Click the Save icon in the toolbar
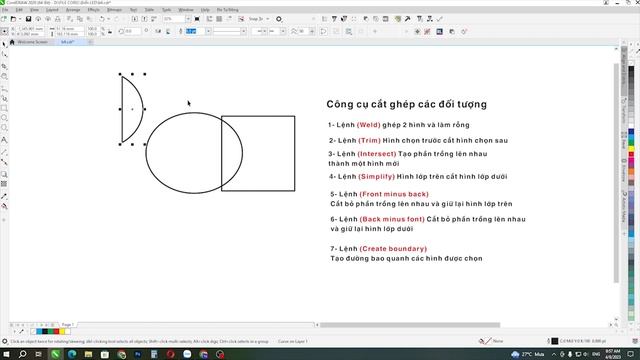640x360 pixels. pos(28,19)
